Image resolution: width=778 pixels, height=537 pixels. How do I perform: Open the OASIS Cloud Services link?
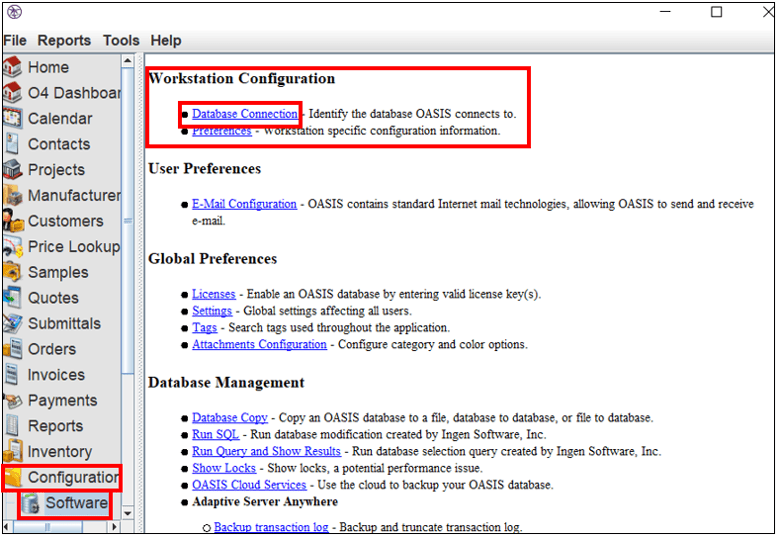click(249, 485)
